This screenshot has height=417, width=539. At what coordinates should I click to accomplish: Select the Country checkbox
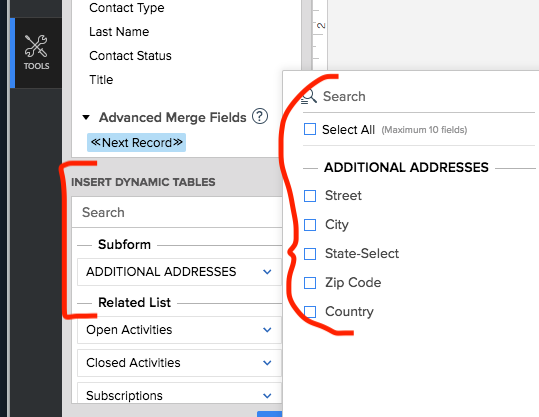tap(310, 312)
